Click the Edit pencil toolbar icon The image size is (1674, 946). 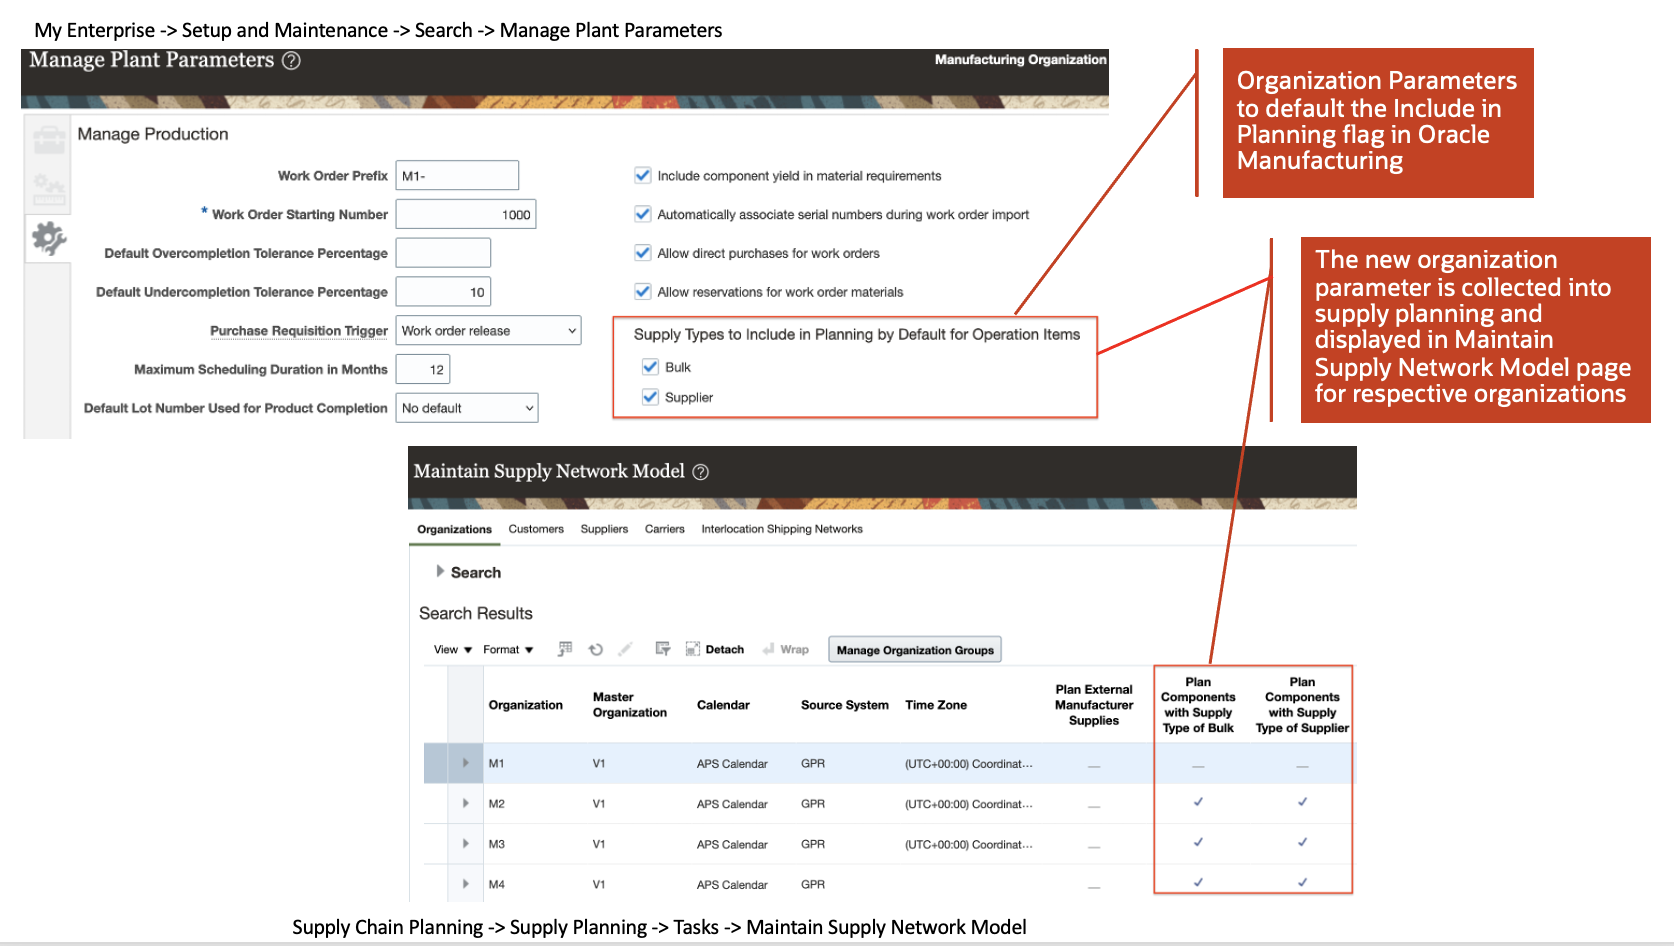pyautogui.click(x=626, y=649)
